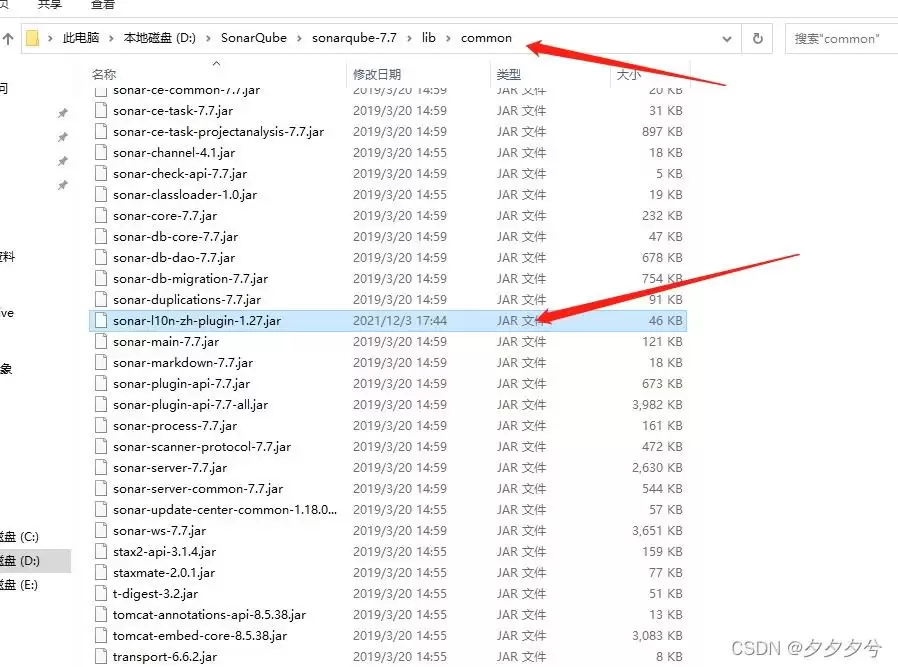The width and height of the screenshot is (898, 667).
Task: Select file icon of sonar-channel-4.1.jar
Action: point(101,152)
